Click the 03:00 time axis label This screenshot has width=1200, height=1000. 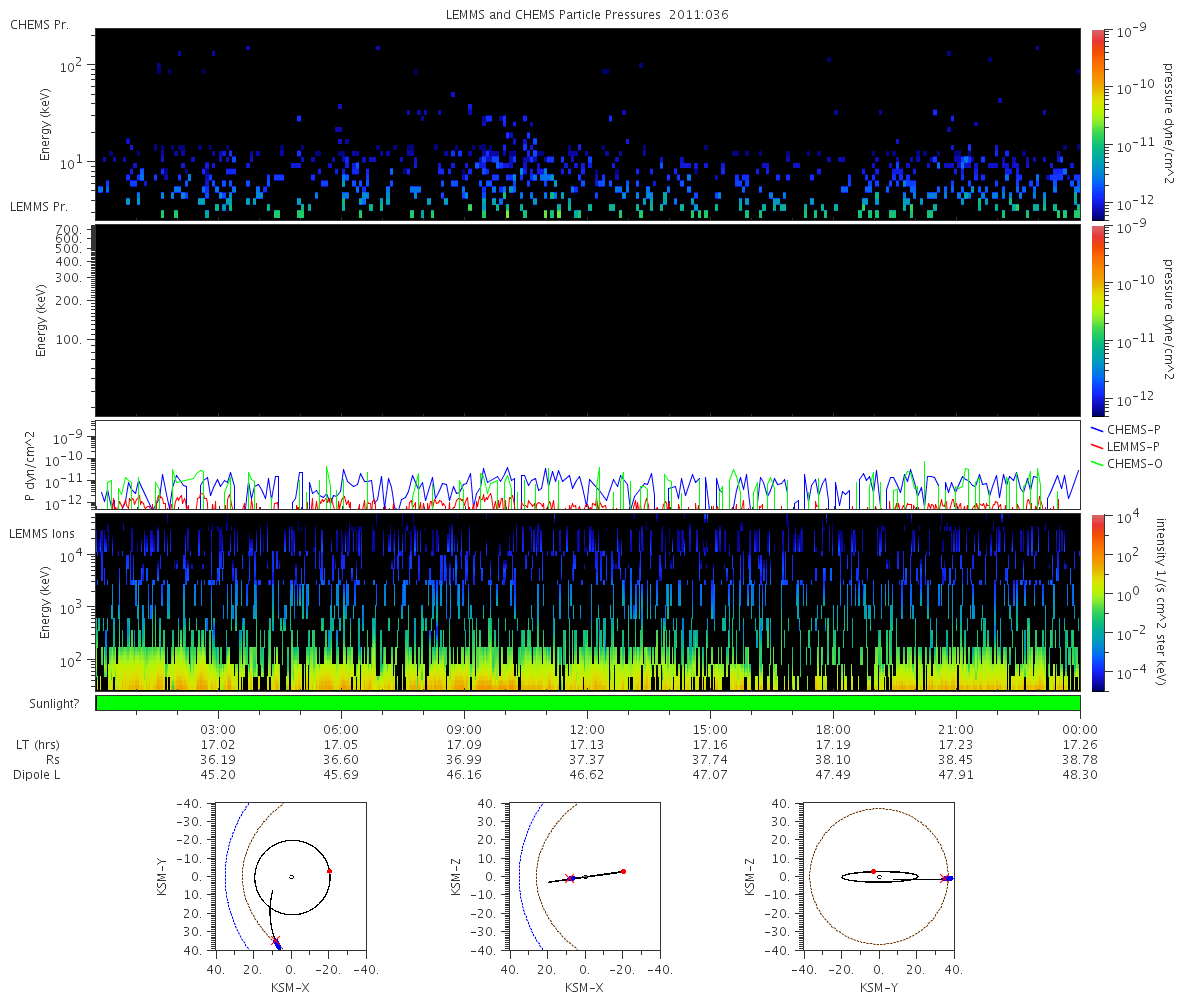pyautogui.click(x=218, y=729)
